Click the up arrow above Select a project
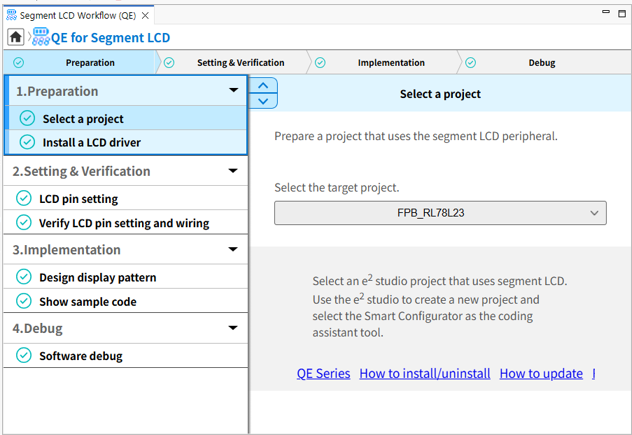 click(x=262, y=86)
